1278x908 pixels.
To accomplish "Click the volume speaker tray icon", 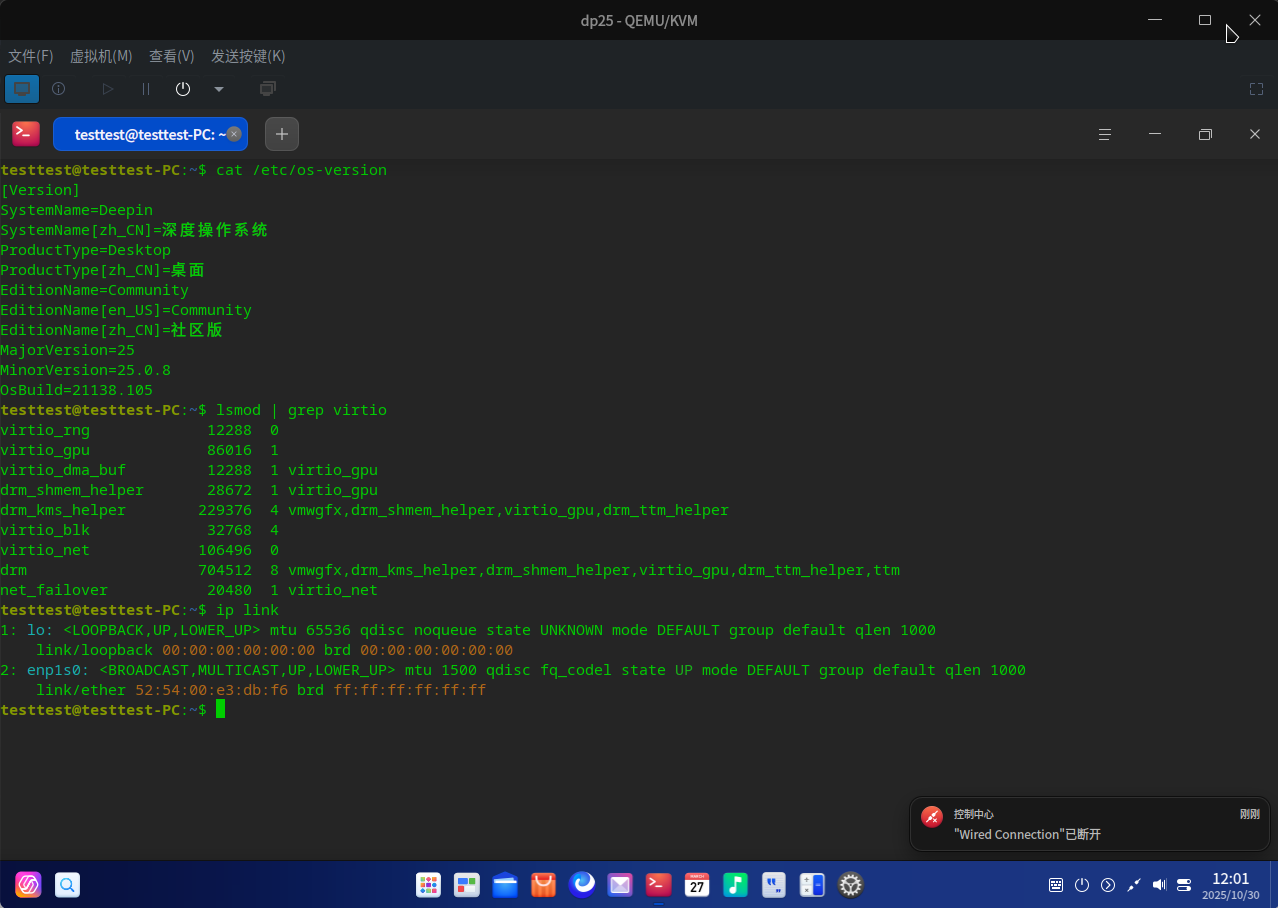I will [x=1160, y=885].
